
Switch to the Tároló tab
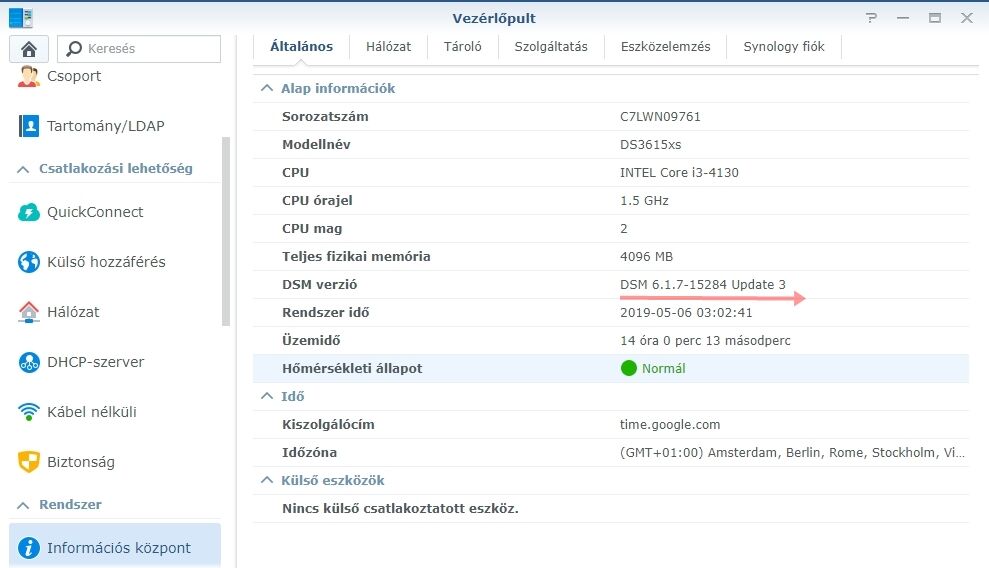(462, 46)
